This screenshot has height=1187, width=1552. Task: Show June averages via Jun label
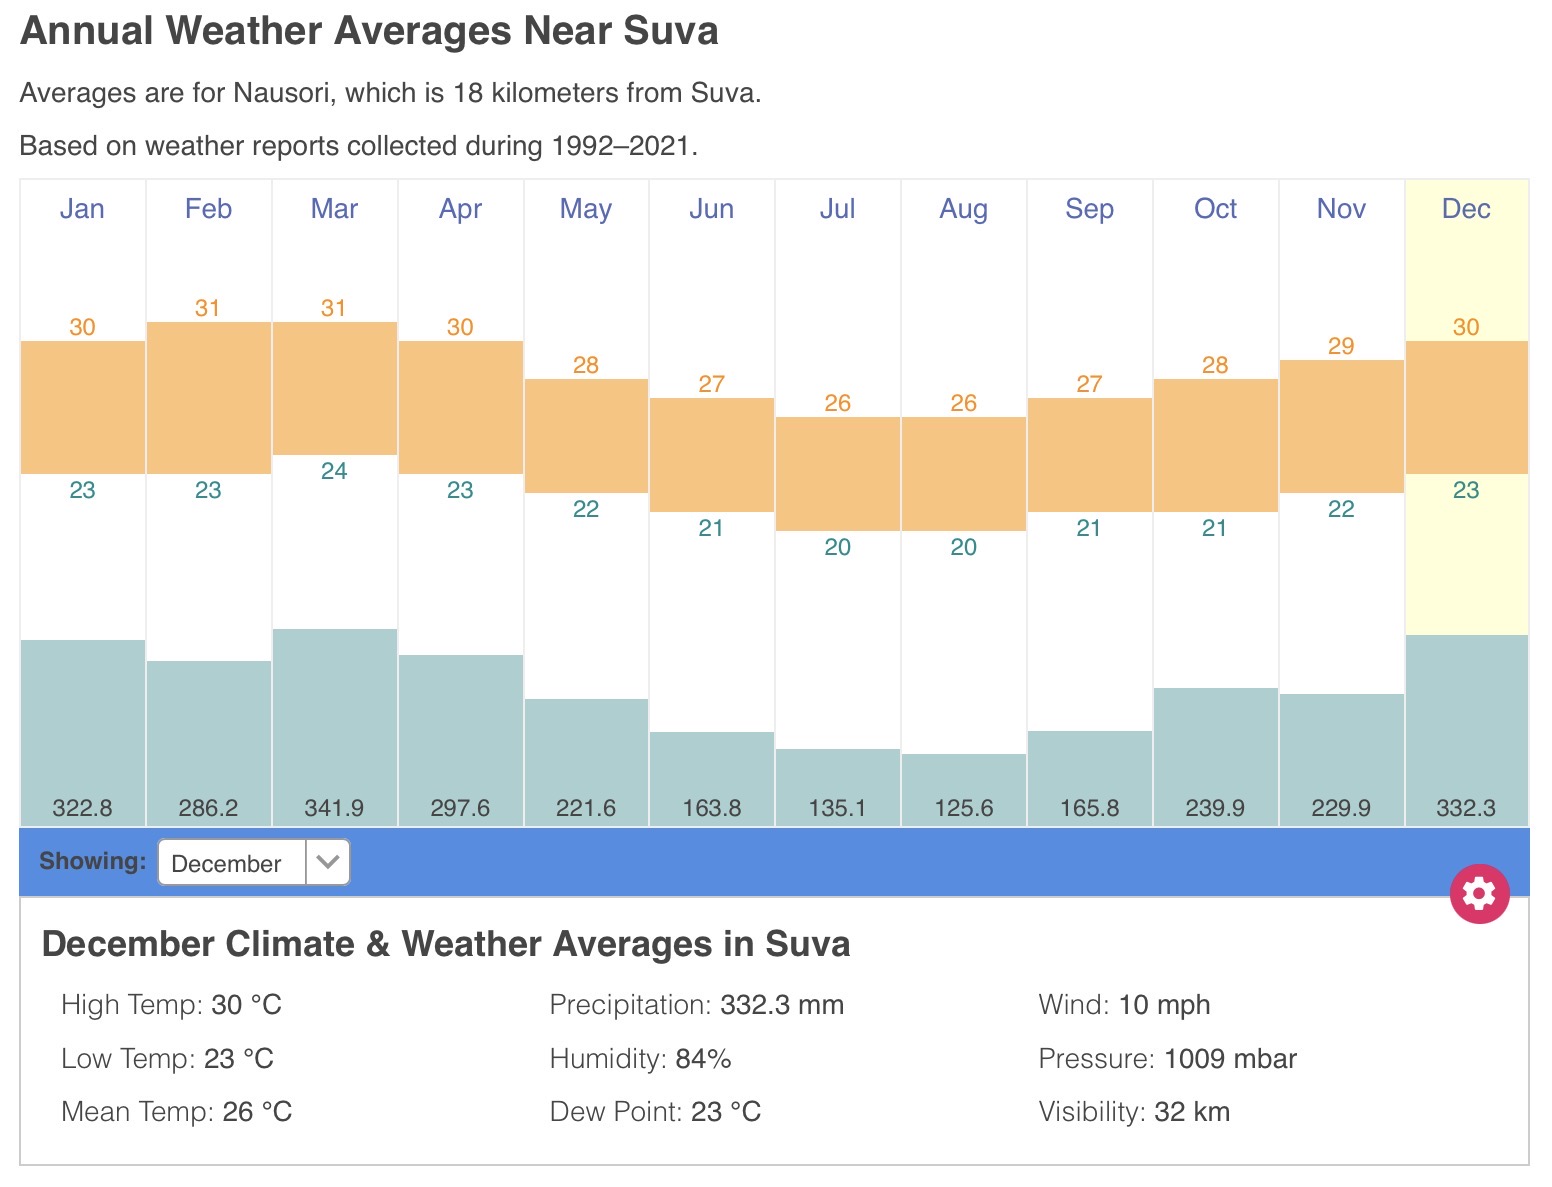[x=711, y=209]
